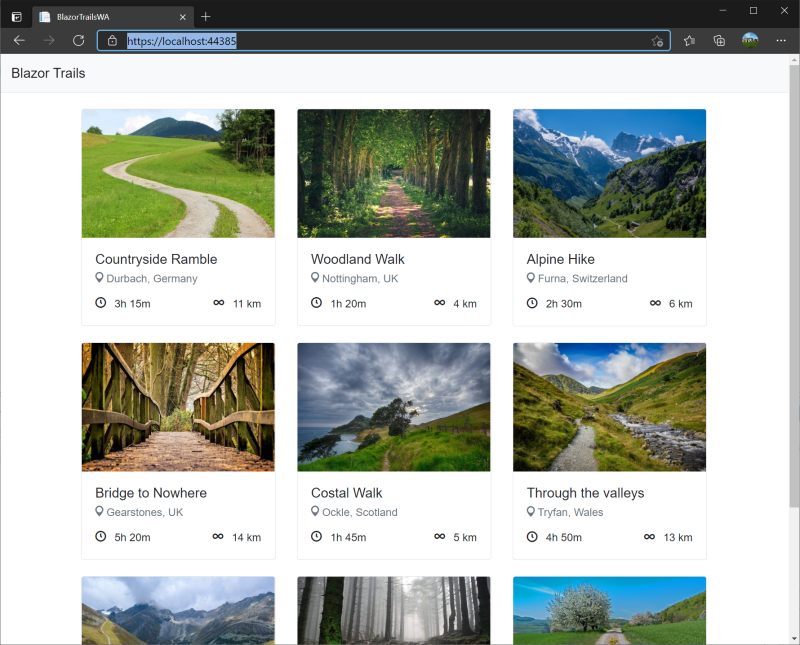The width and height of the screenshot is (800, 645).
Task: Click the Costal Walk title
Action: (346, 493)
